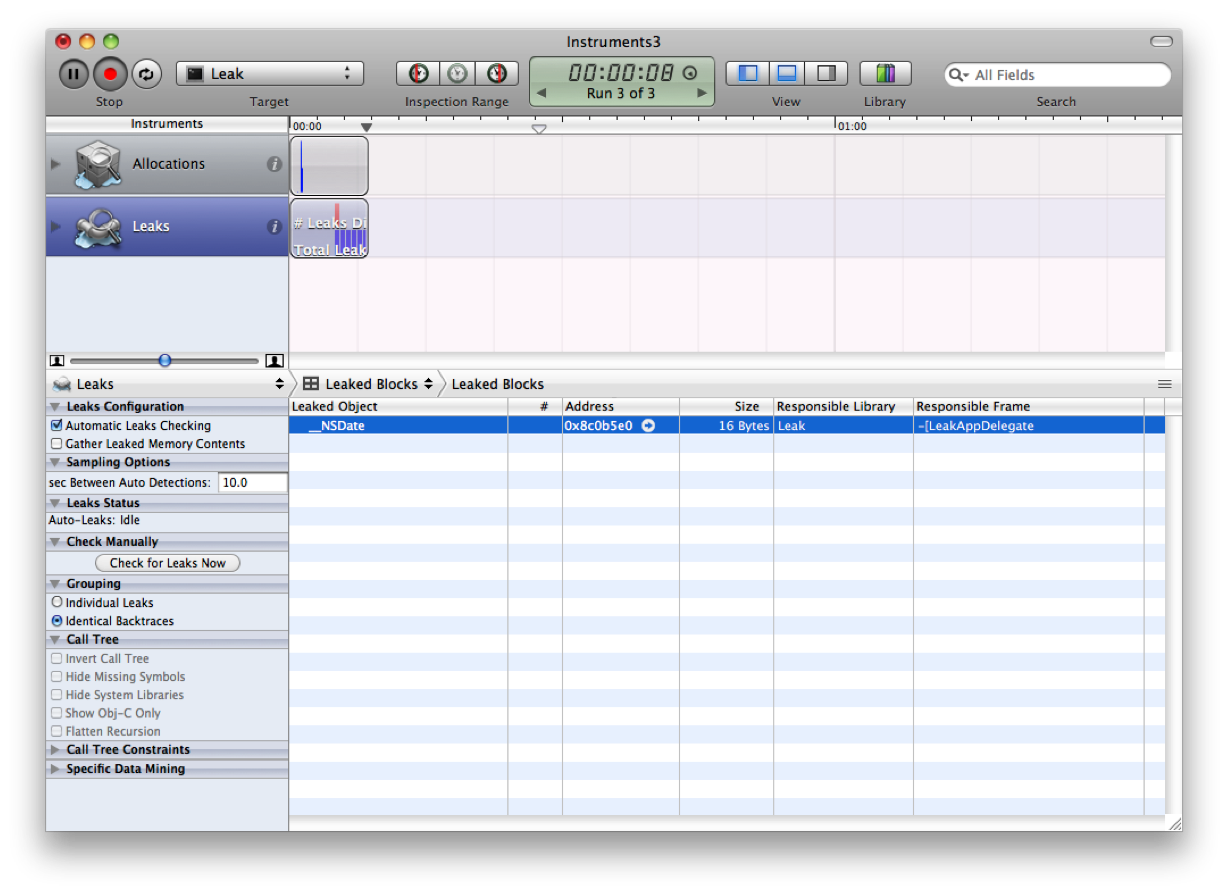The height and width of the screenshot is (894, 1228).
Task: Expand the Call Tree Constraints section
Action: pyautogui.click(x=55, y=750)
